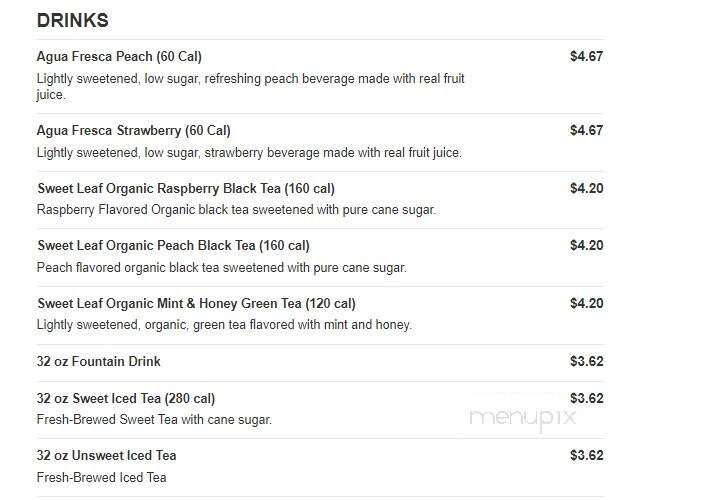Image resolution: width=702 pixels, height=500 pixels.
Task: Click the Raspberry Flavored Organic black tea description
Action: coord(236,210)
